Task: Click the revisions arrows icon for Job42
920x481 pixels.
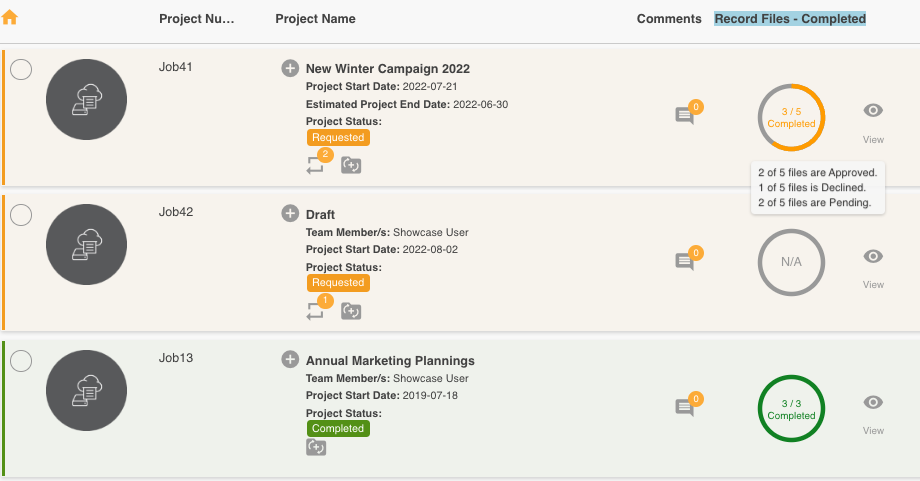Action: coord(316,312)
